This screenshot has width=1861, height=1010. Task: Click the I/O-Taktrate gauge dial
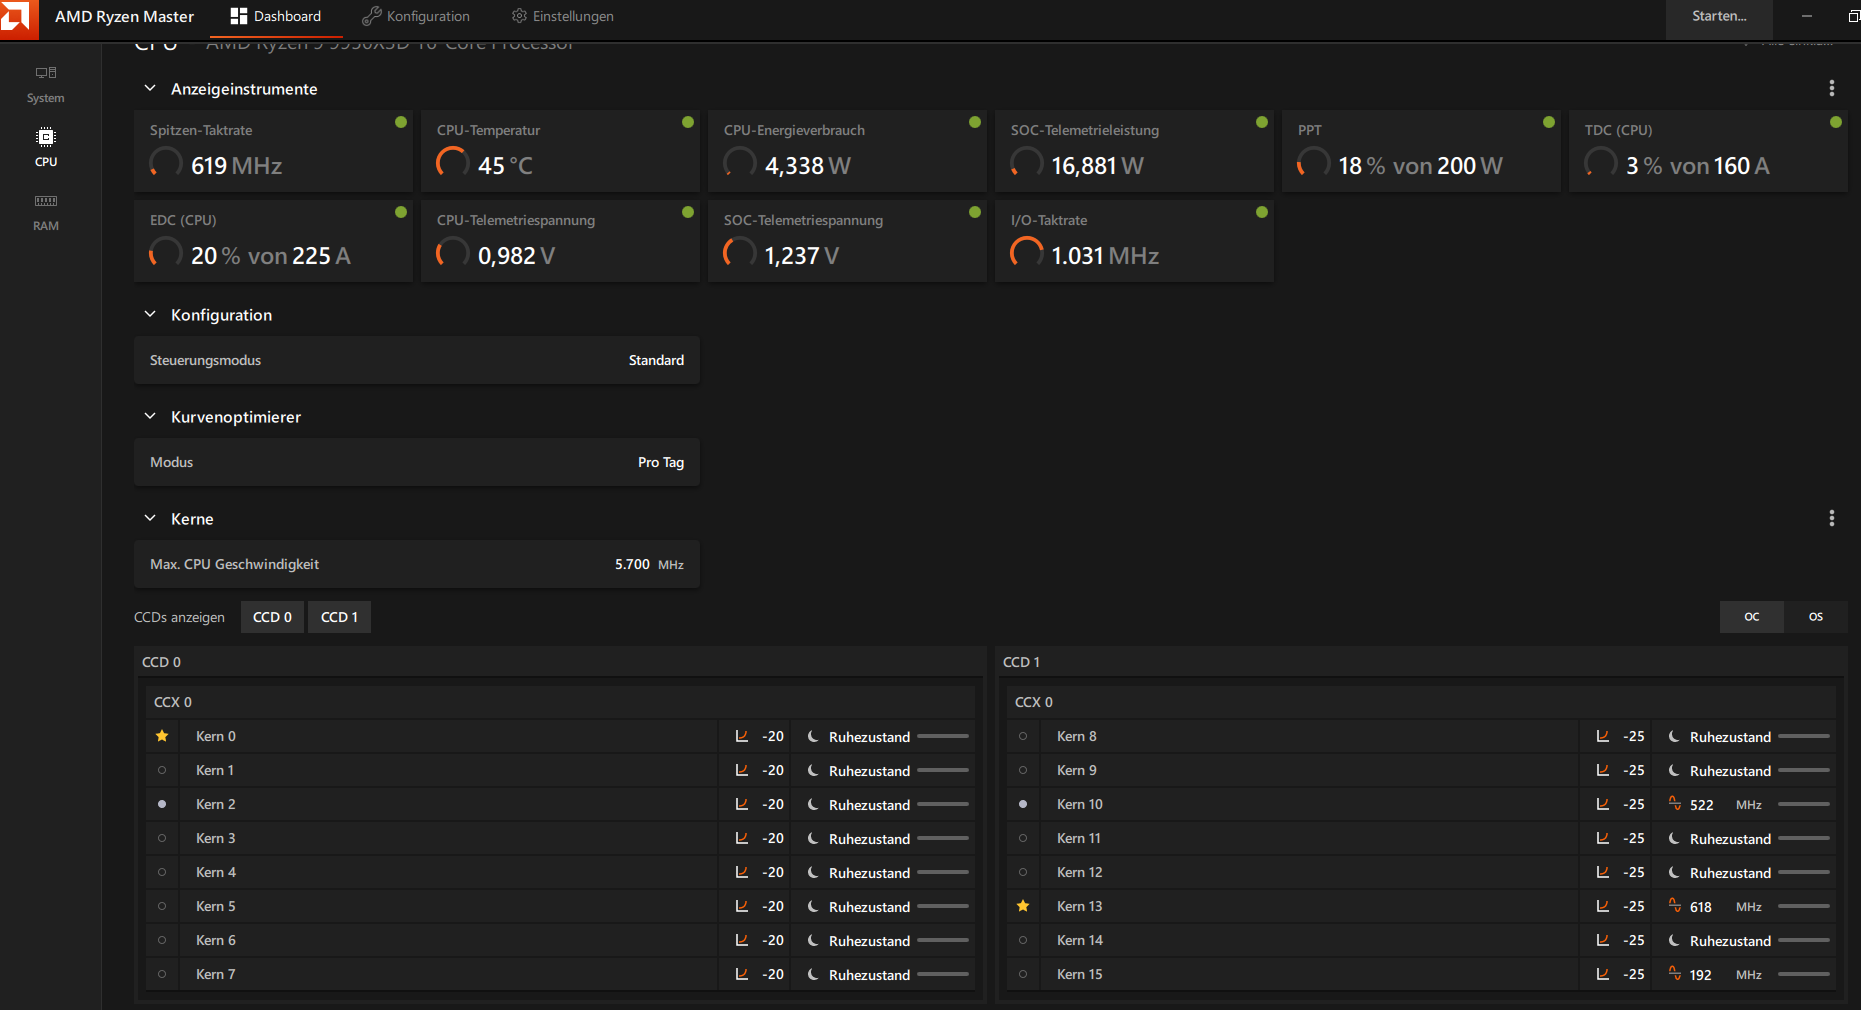[1027, 253]
